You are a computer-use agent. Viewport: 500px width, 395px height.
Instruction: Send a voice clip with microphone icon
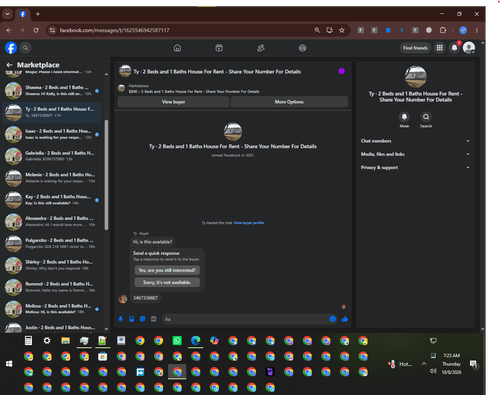(121, 319)
